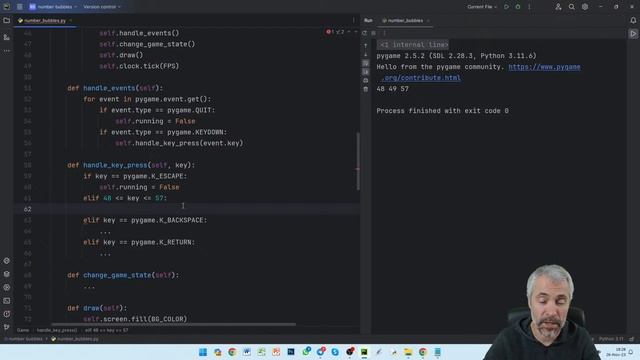Screen dimensions: 640x360
Task: Go to next highlighted error arrow
Action: (x=356, y=32)
